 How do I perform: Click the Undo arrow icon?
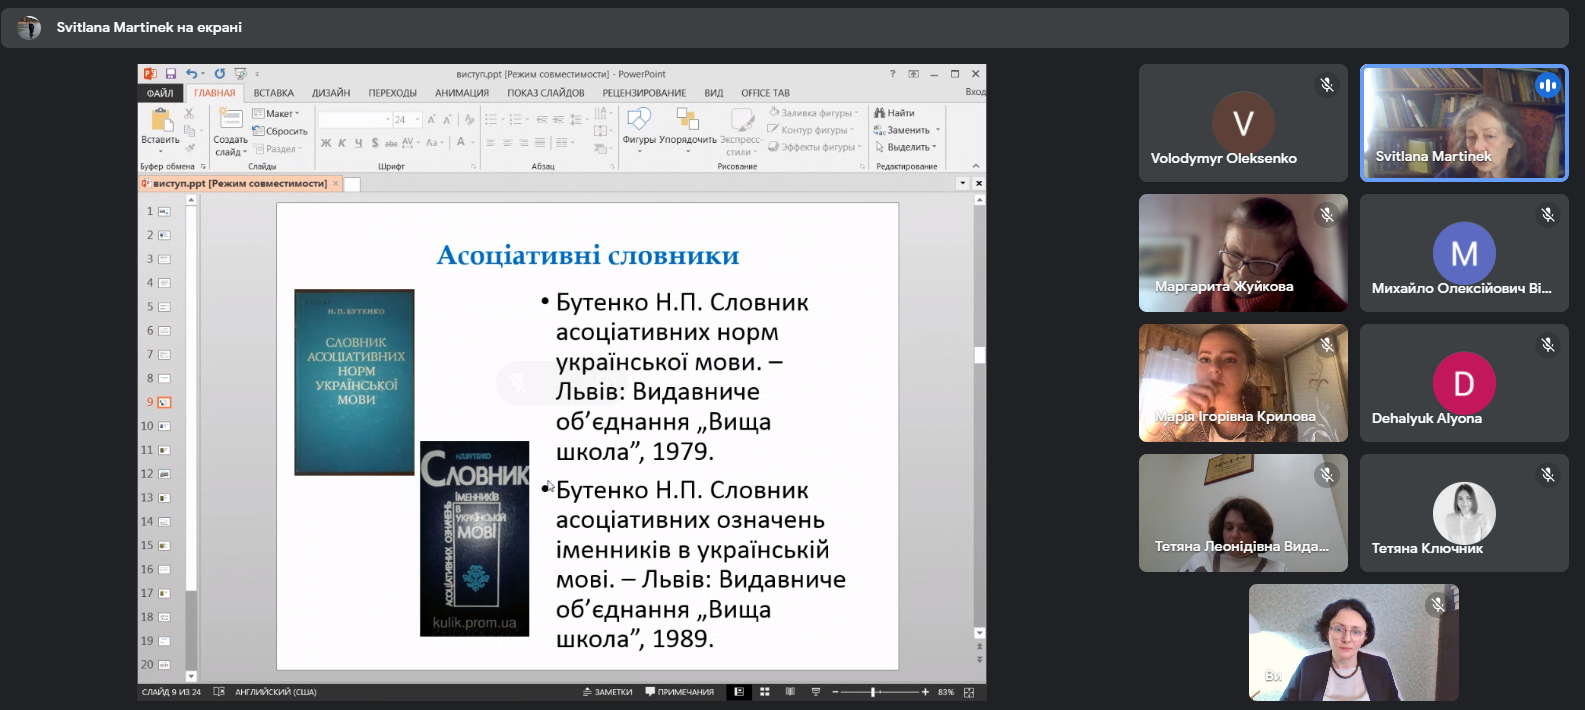coord(191,74)
